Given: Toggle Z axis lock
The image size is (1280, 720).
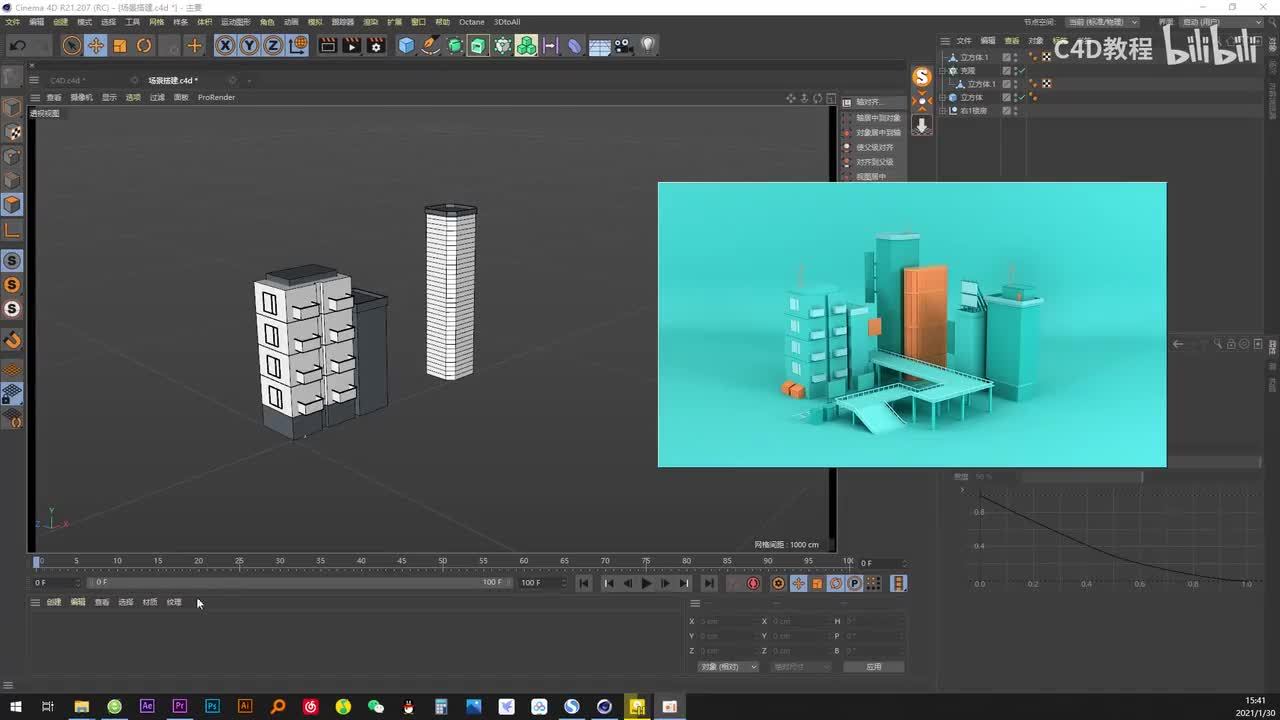Looking at the screenshot, I should (x=273, y=45).
